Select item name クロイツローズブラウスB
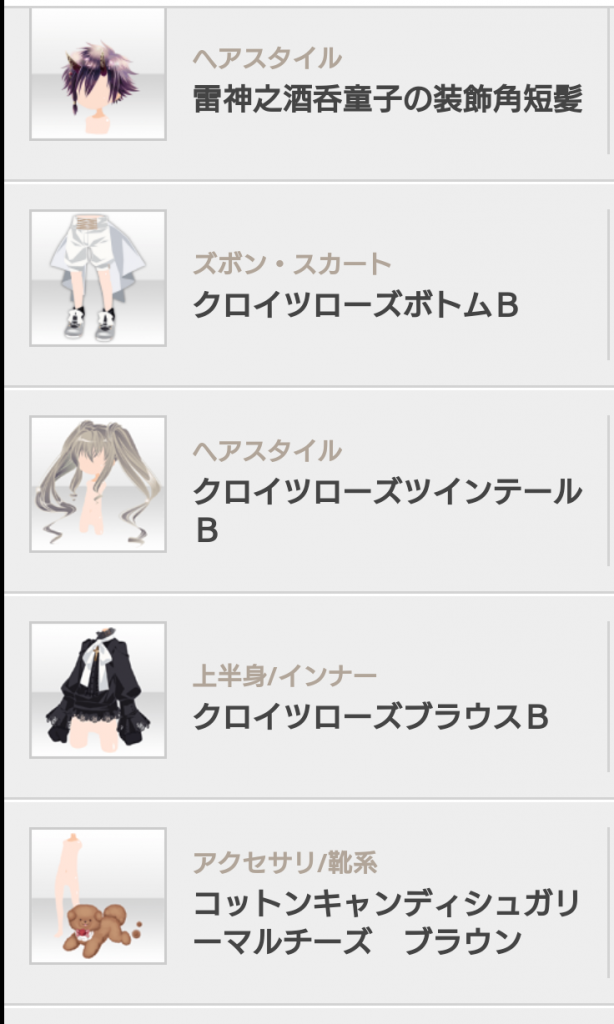614x1024 pixels. coord(370,717)
